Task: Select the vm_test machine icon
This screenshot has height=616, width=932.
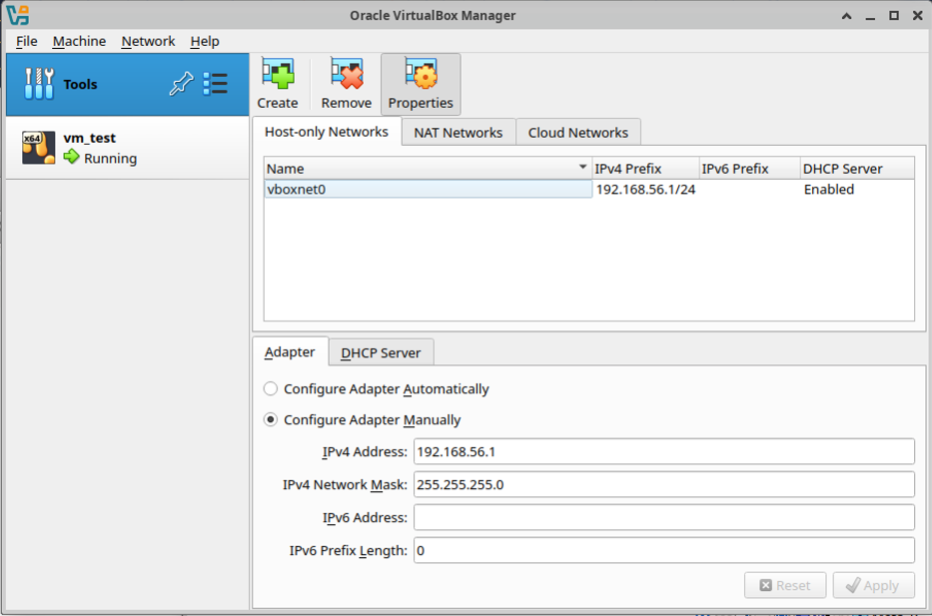Action: (38, 148)
